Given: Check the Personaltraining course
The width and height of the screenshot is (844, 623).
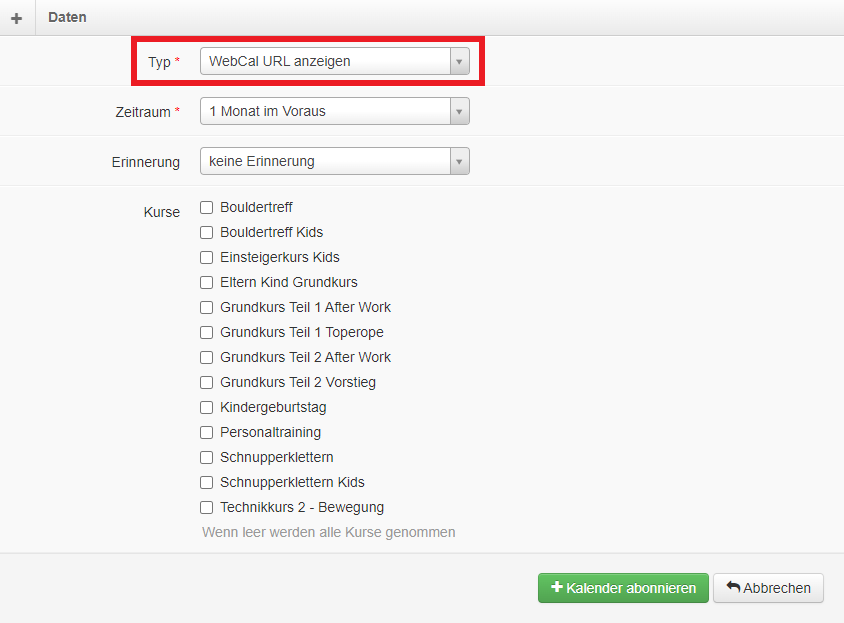Looking at the screenshot, I should 206,432.
